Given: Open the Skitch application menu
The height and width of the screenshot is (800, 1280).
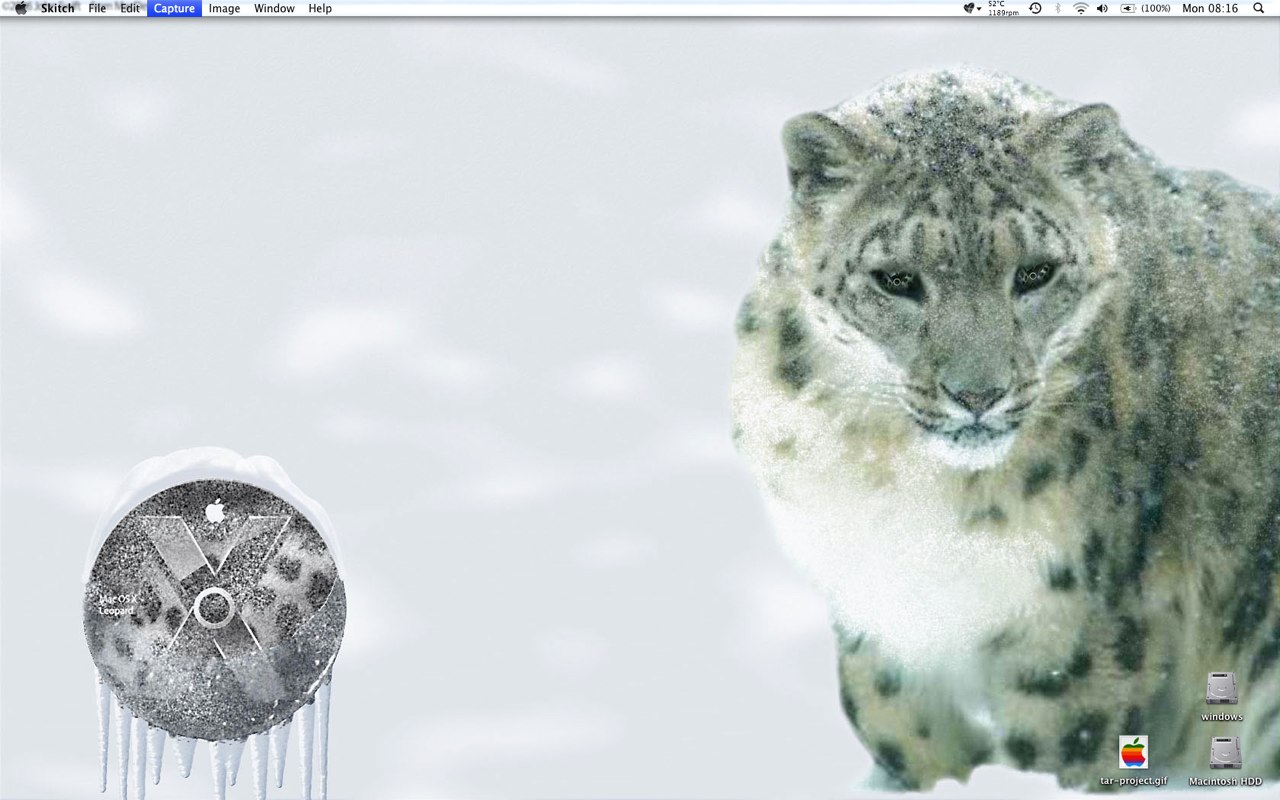Looking at the screenshot, I should point(57,8).
